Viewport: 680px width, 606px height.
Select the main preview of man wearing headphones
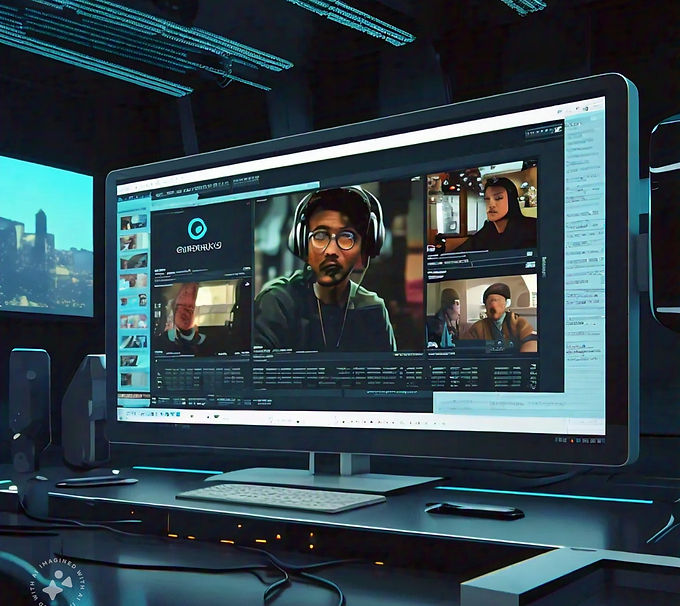[337, 269]
